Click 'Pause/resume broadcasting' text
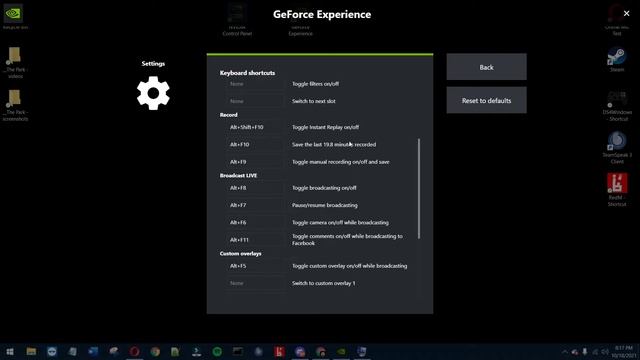Image resolution: width=640 pixels, height=360 pixels. (324, 205)
